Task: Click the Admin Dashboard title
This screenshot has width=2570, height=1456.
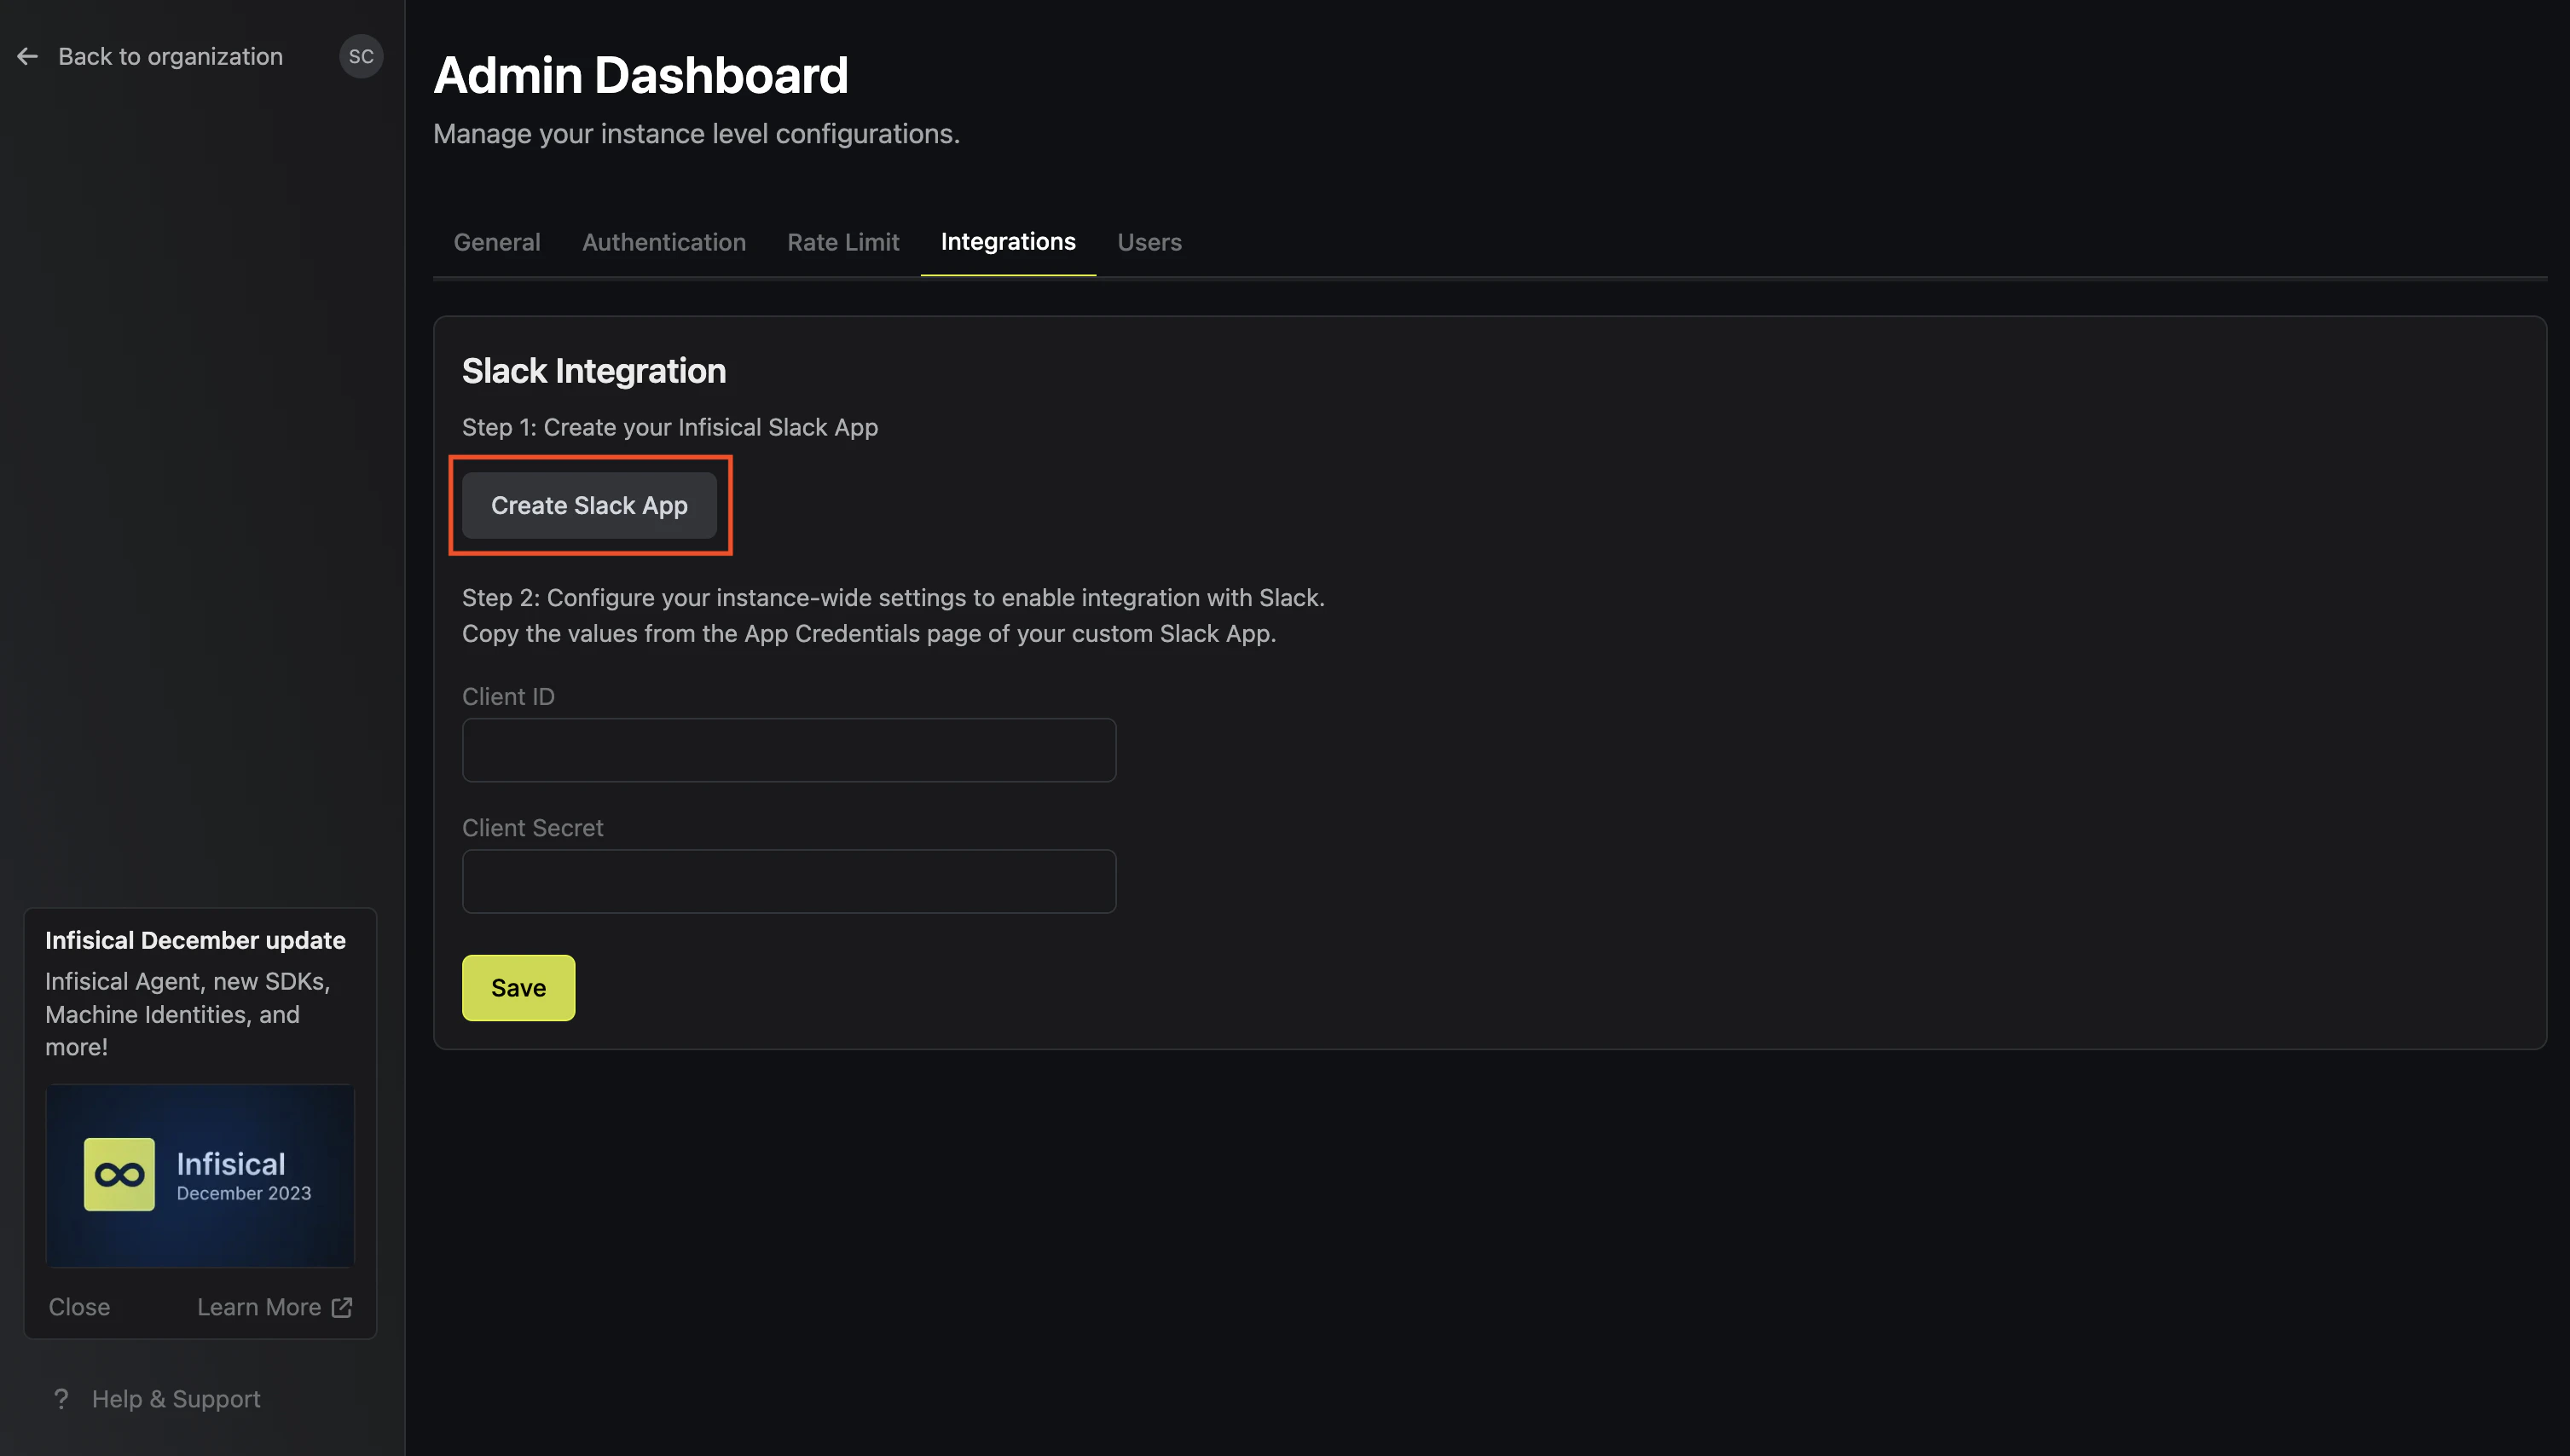Action: pos(641,75)
